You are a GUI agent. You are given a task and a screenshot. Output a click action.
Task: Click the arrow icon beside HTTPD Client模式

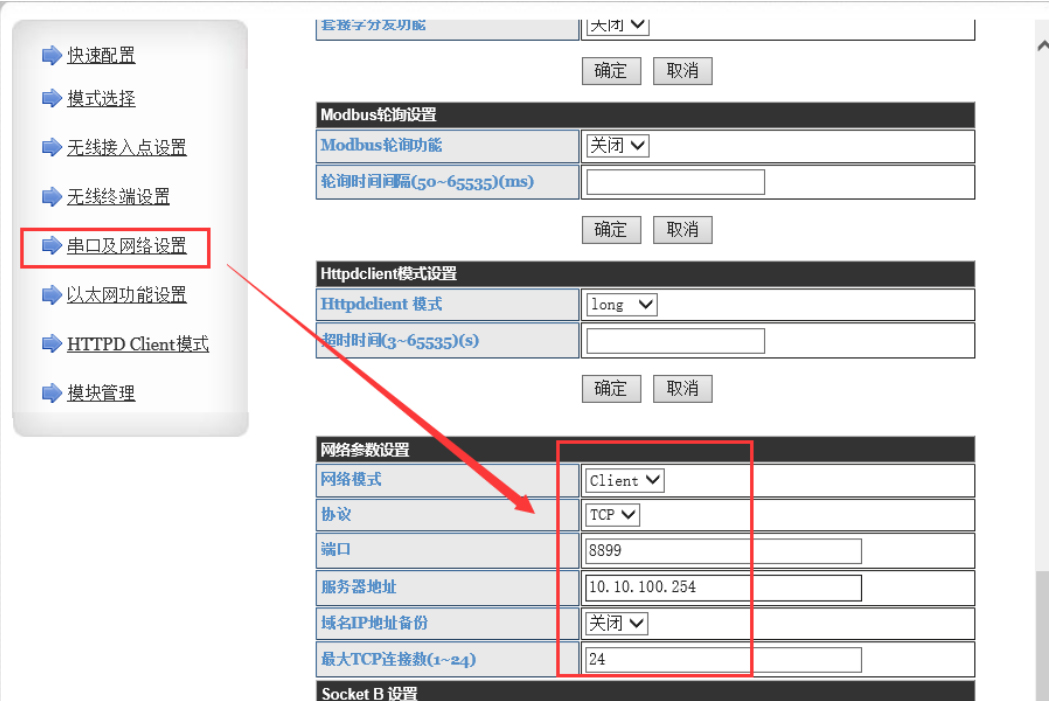(52, 344)
